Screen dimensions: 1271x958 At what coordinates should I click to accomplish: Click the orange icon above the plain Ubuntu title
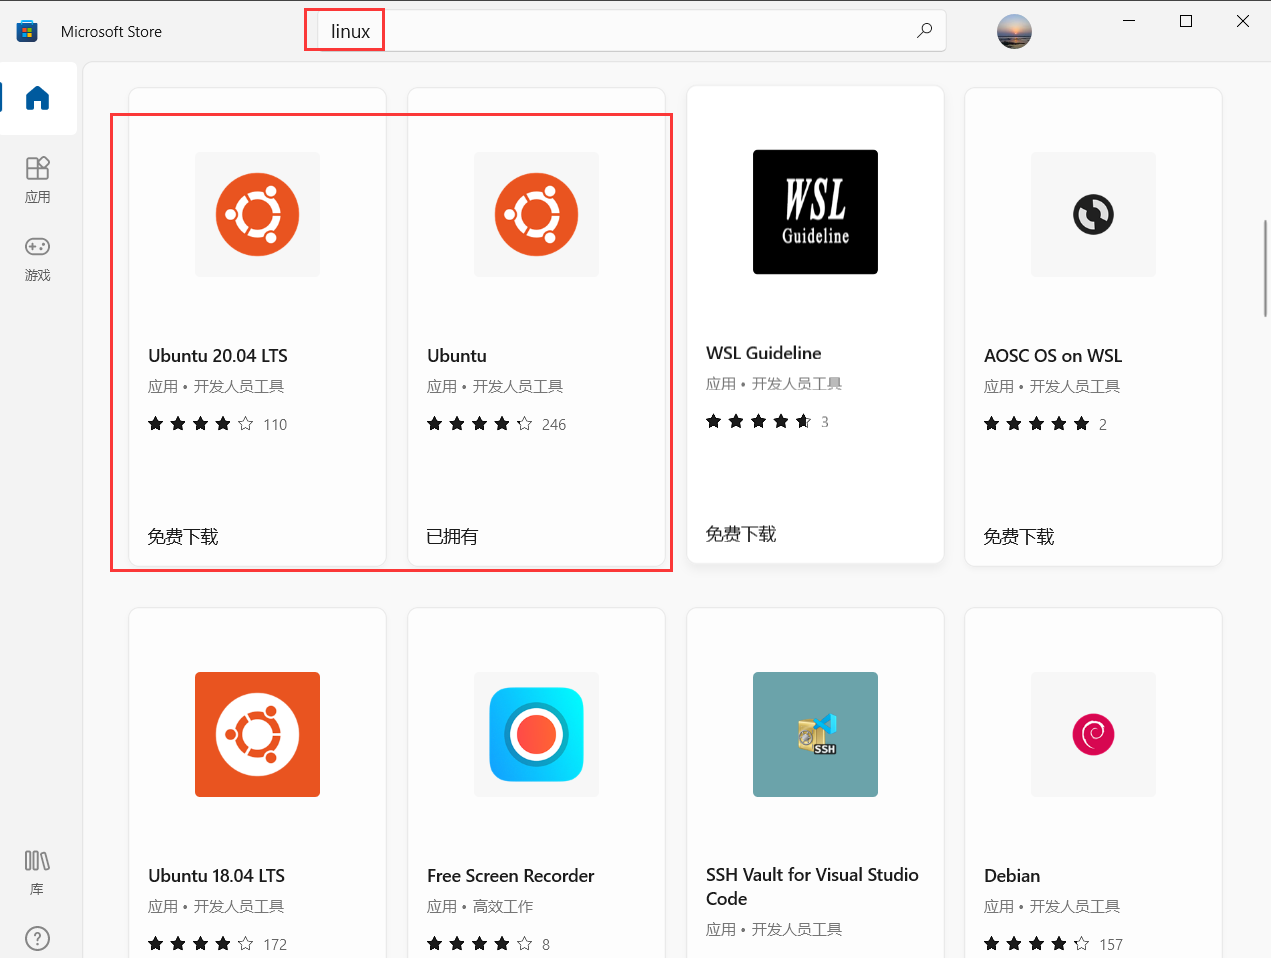536,214
